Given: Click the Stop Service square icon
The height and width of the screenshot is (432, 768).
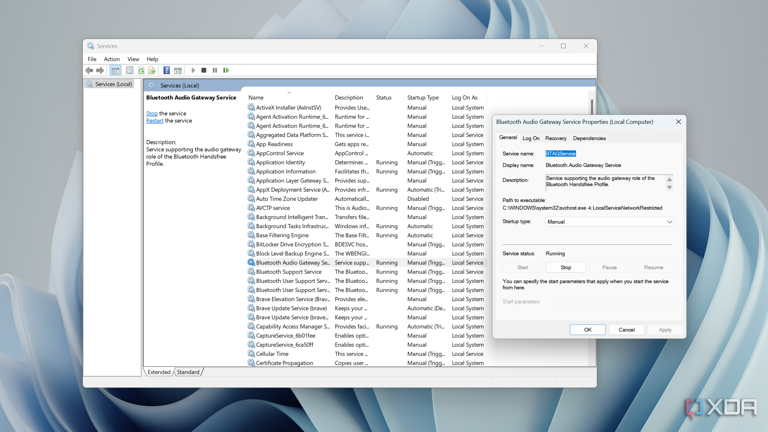Looking at the screenshot, I should [204, 71].
